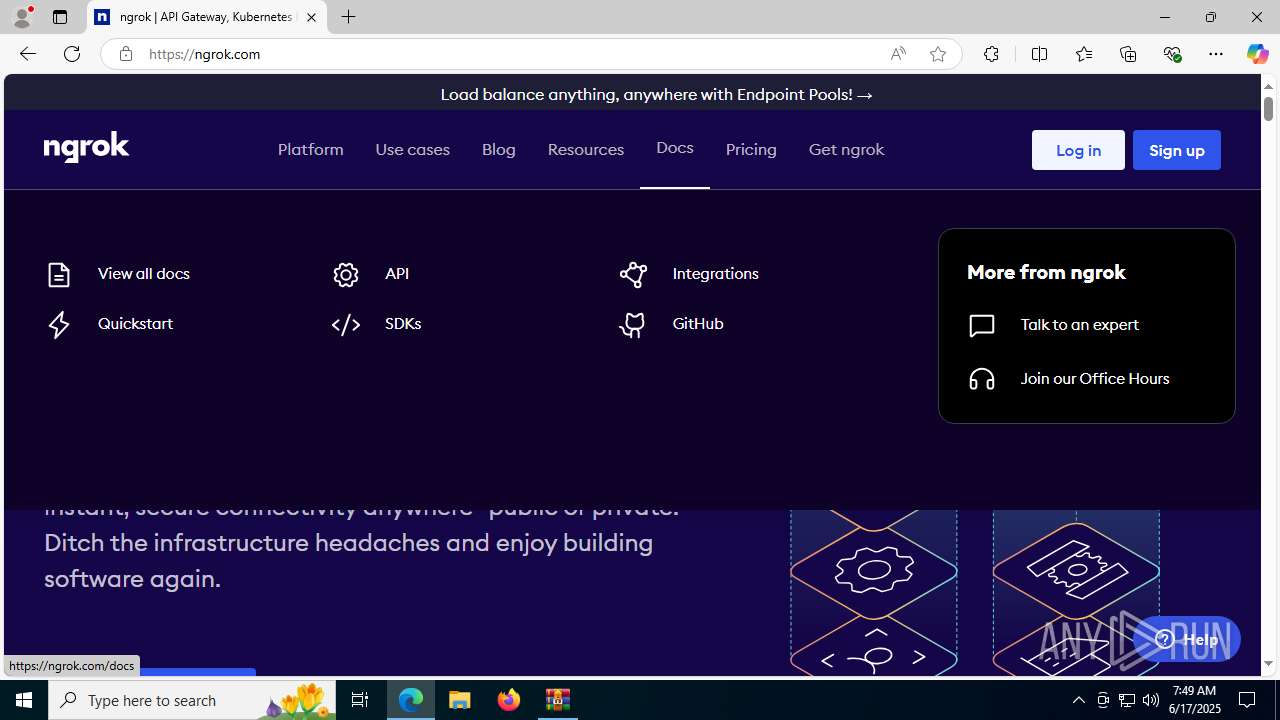Open the taskbar clock and date
Screen dimensions: 1280x720
point(1195,700)
